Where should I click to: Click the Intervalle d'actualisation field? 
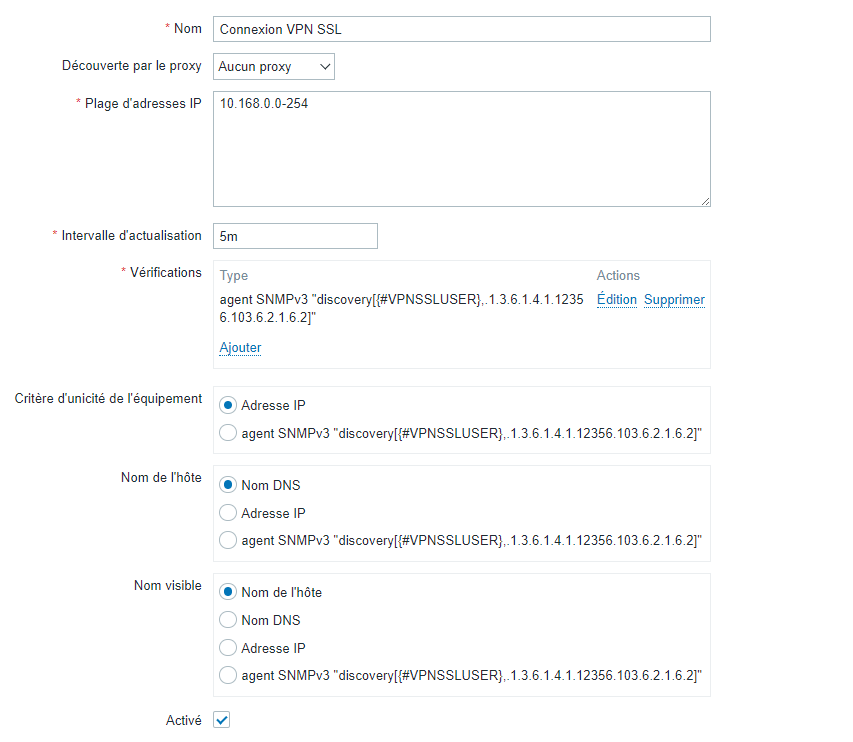click(x=295, y=236)
